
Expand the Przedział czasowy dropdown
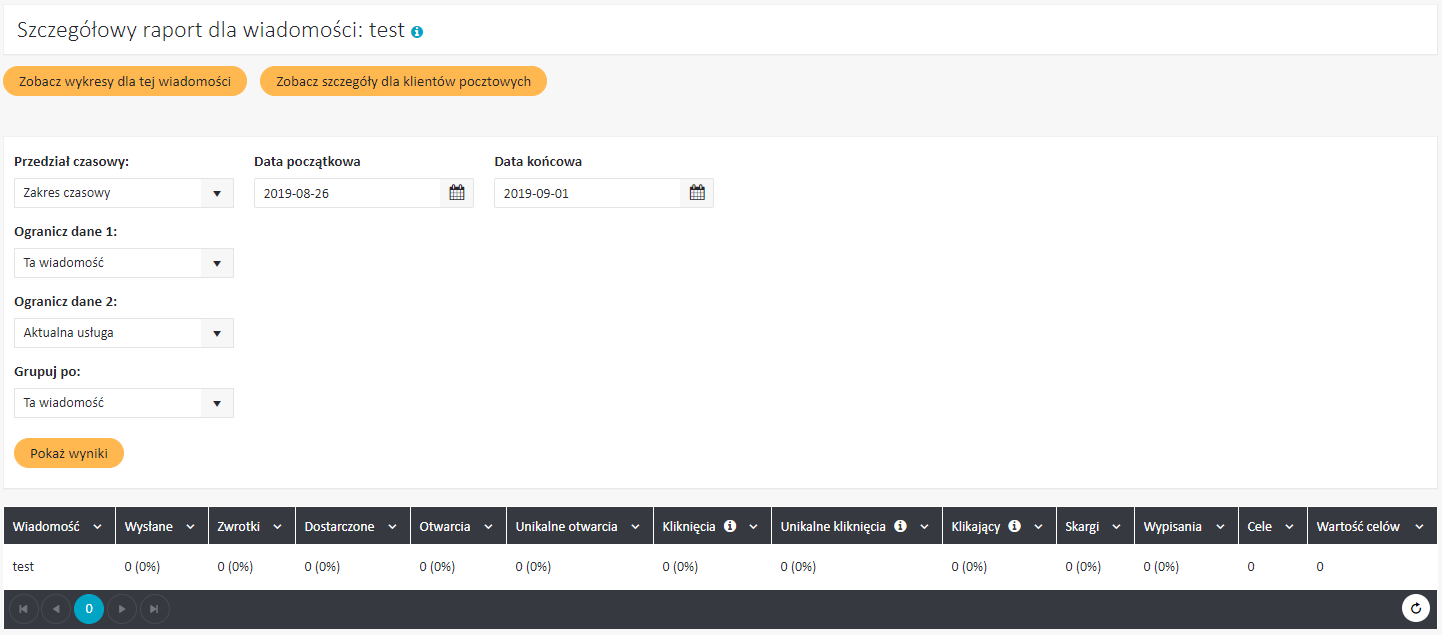coord(217,193)
